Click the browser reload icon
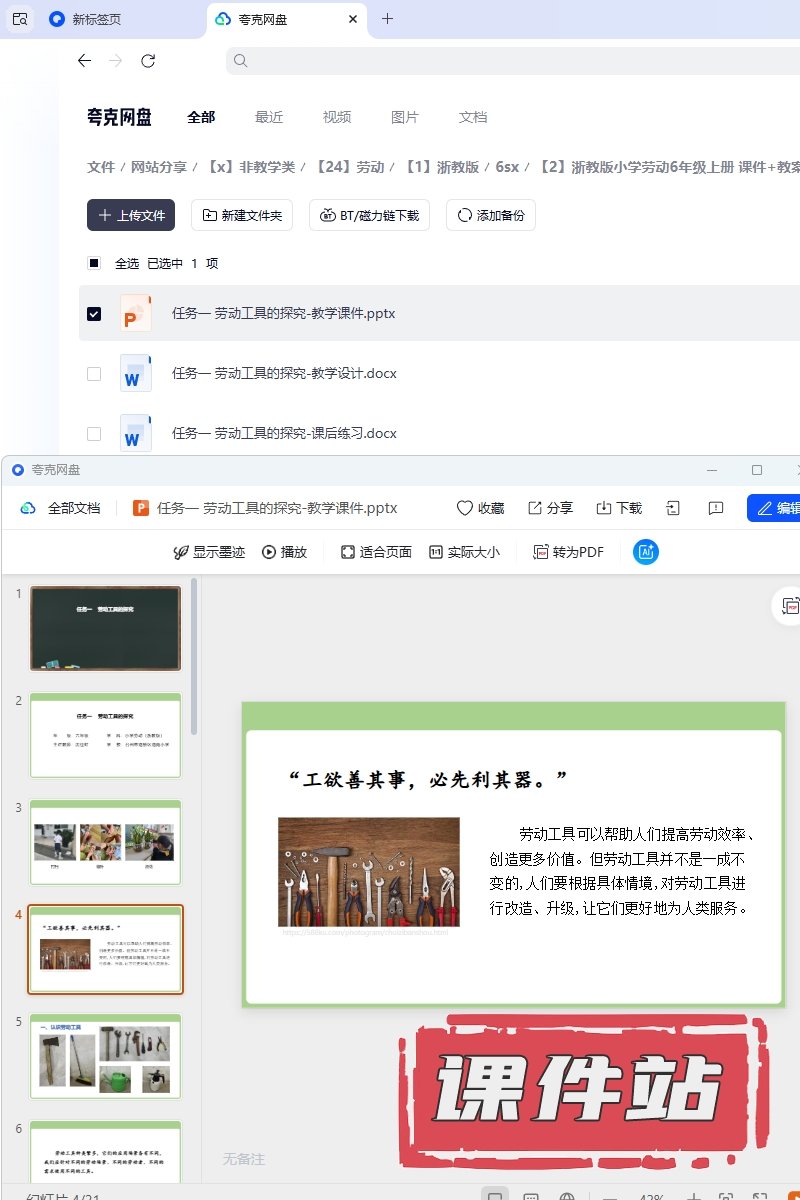The width and height of the screenshot is (800, 1200). (148, 61)
